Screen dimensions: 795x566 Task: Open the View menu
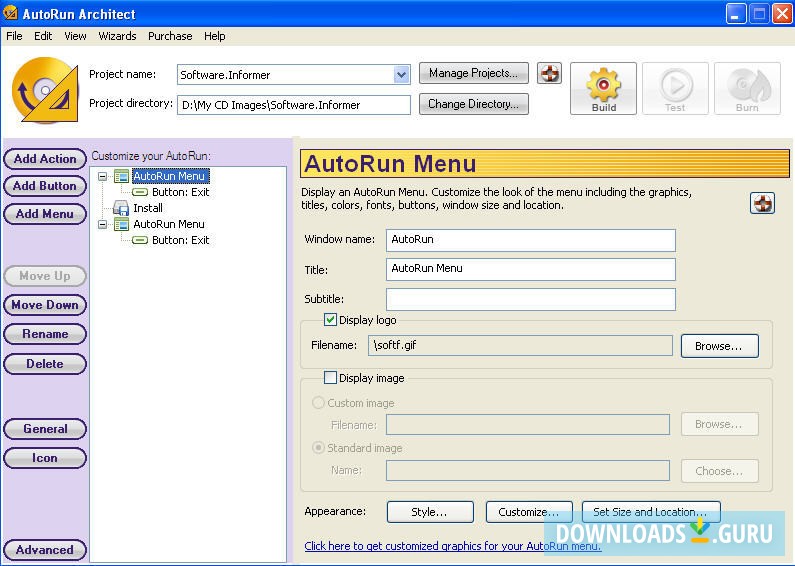pyautogui.click(x=75, y=36)
